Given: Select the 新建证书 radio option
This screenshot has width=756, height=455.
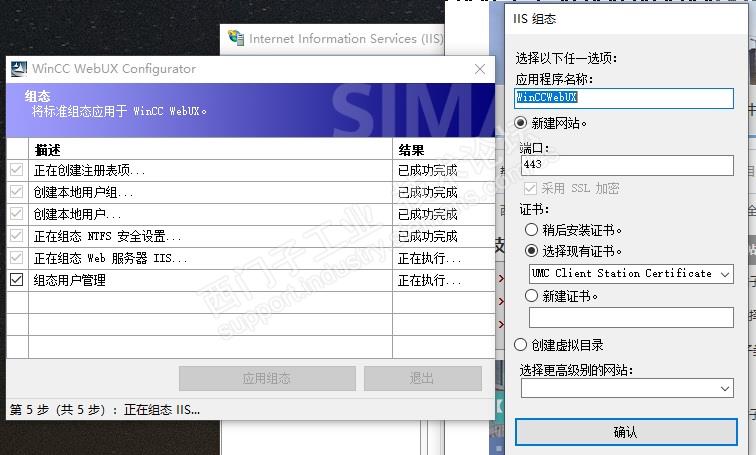Looking at the screenshot, I should point(531,295).
